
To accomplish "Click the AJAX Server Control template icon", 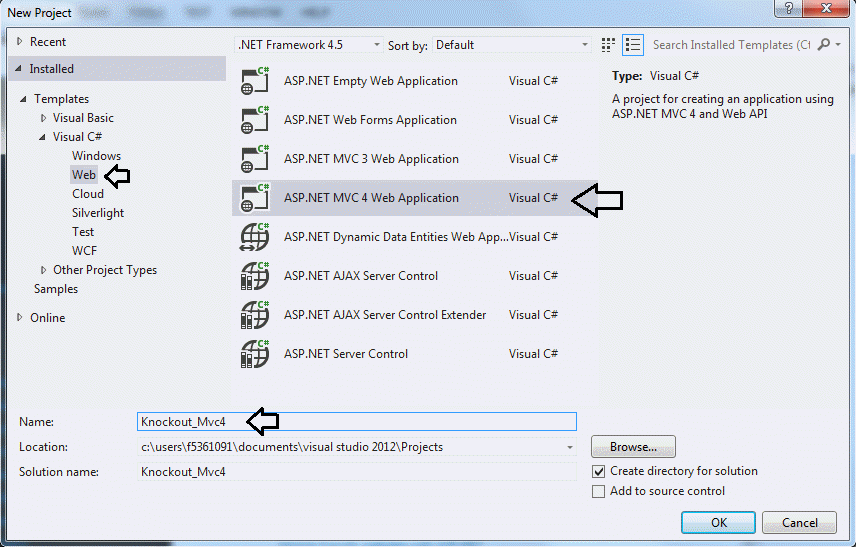I will 255,276.
